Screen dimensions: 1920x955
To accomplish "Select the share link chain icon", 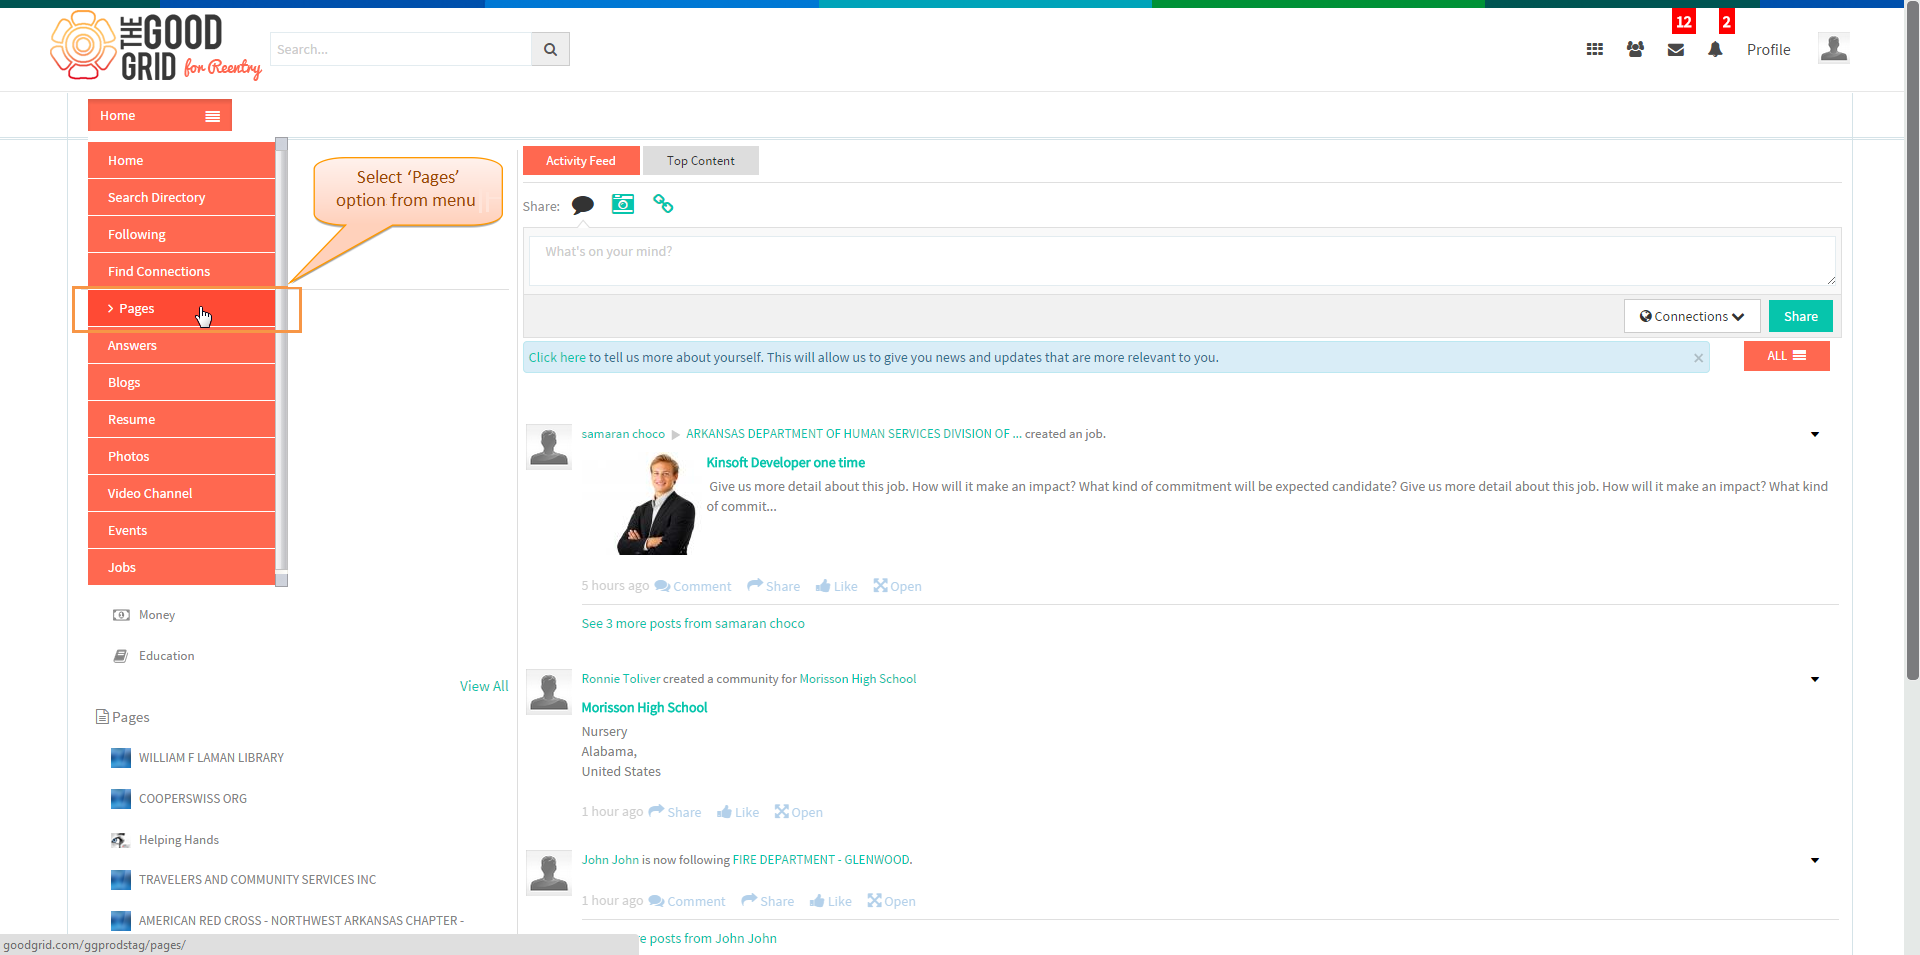I will [663, 204].
